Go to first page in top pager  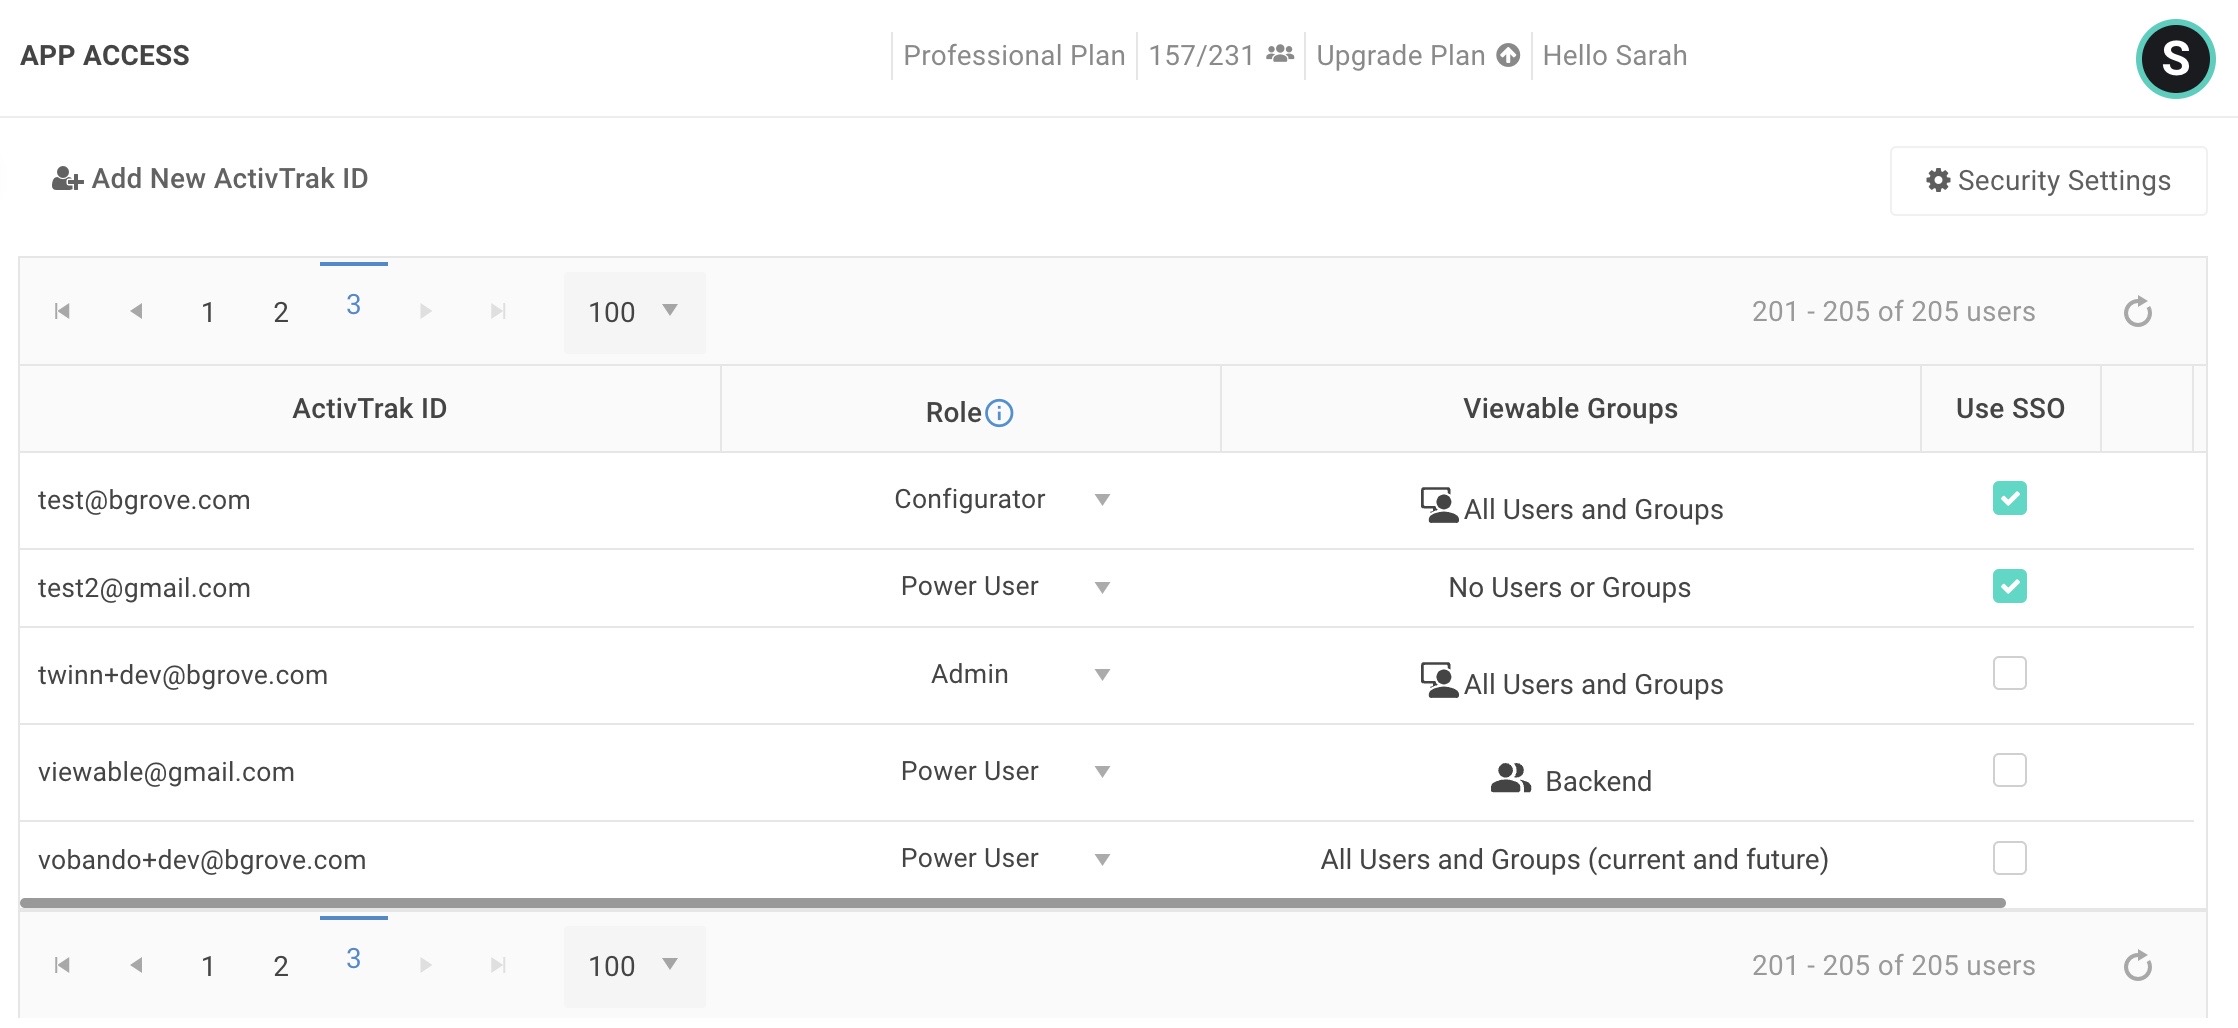pos(62,311)
